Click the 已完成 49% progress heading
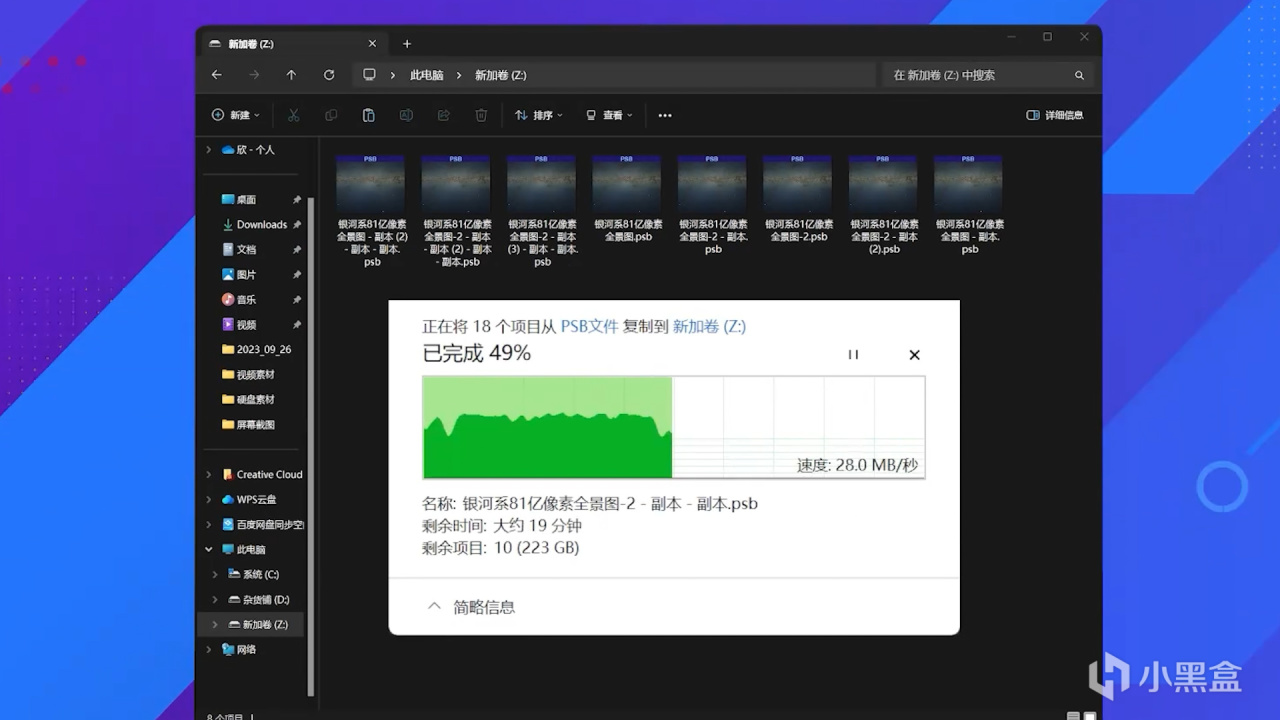 476,353
